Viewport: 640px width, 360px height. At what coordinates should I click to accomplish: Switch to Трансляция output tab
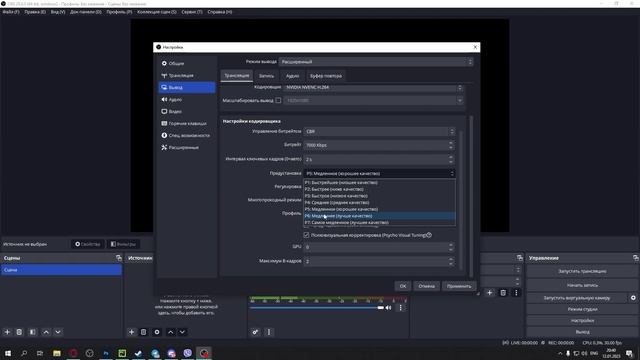(237, 76)
